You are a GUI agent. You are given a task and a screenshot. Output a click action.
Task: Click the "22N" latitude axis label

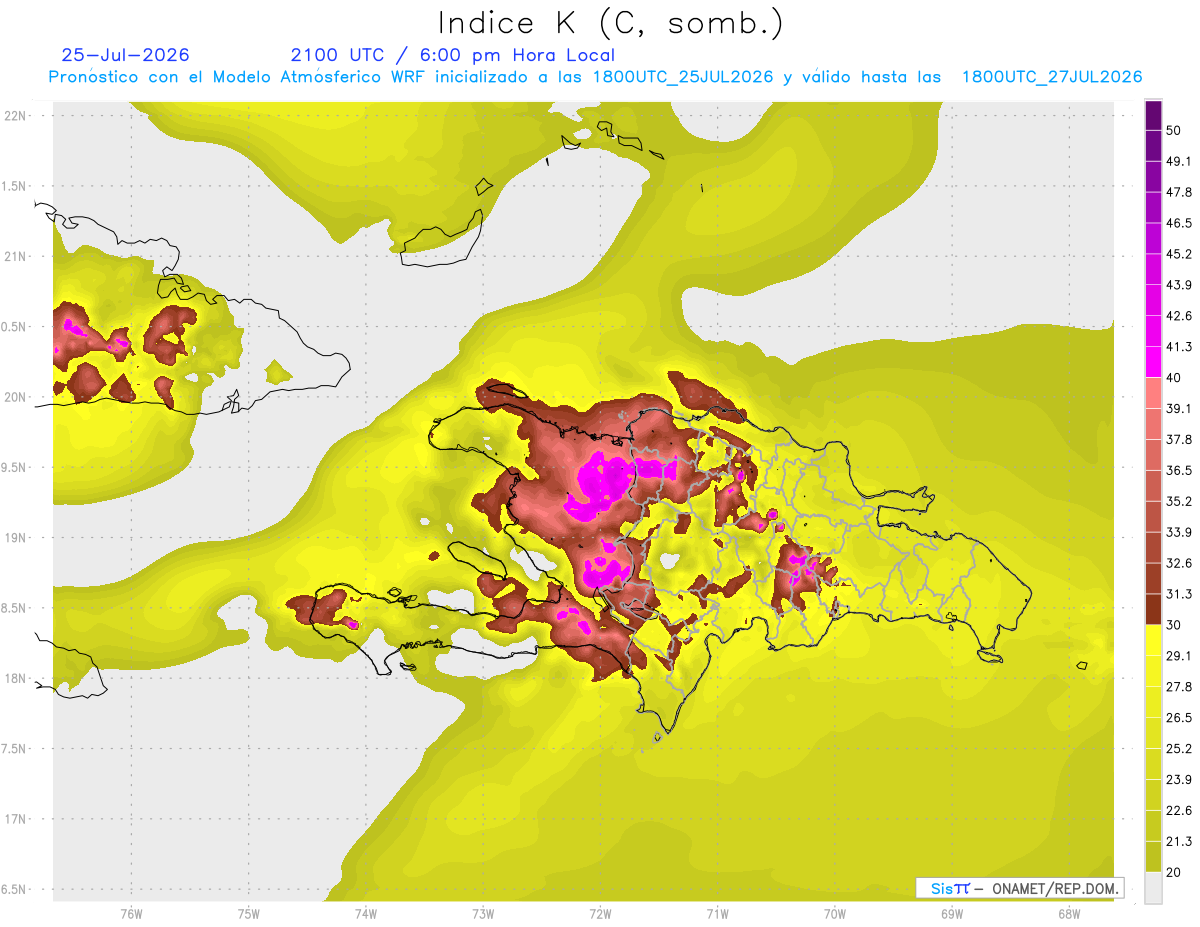pos(15,116)
